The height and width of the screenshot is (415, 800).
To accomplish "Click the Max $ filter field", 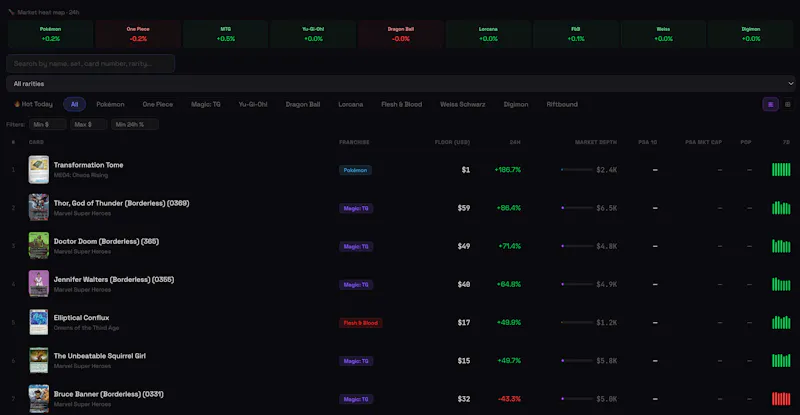I will [x=89, y=124].
